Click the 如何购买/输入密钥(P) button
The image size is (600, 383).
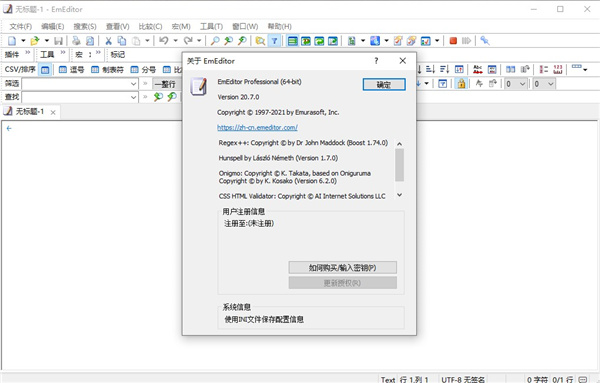(x=342, y=267)
